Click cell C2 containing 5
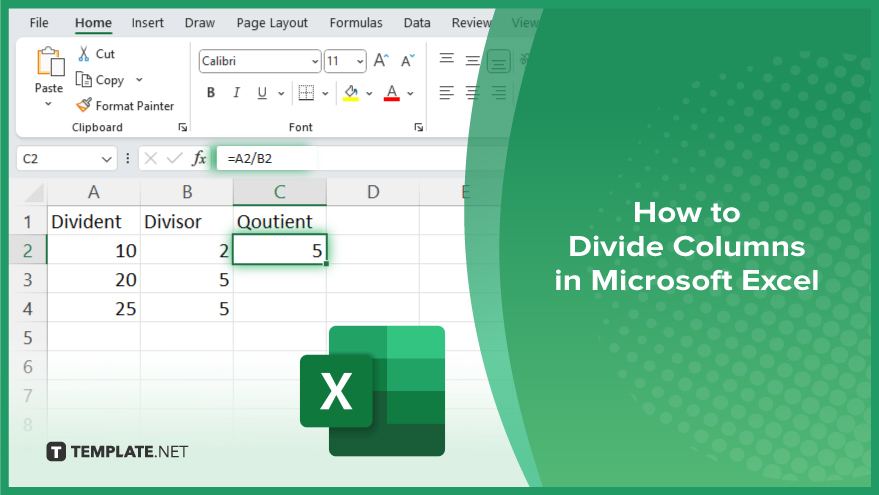Image resolution: width=879 pixels, height=495 pixels. 280,249
